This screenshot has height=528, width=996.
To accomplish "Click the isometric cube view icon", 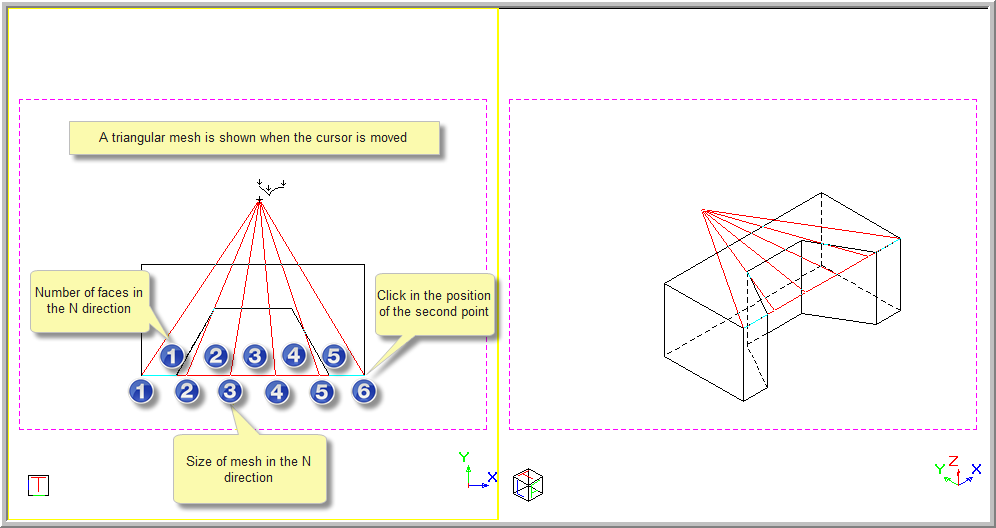I will [x=527, y=485].
